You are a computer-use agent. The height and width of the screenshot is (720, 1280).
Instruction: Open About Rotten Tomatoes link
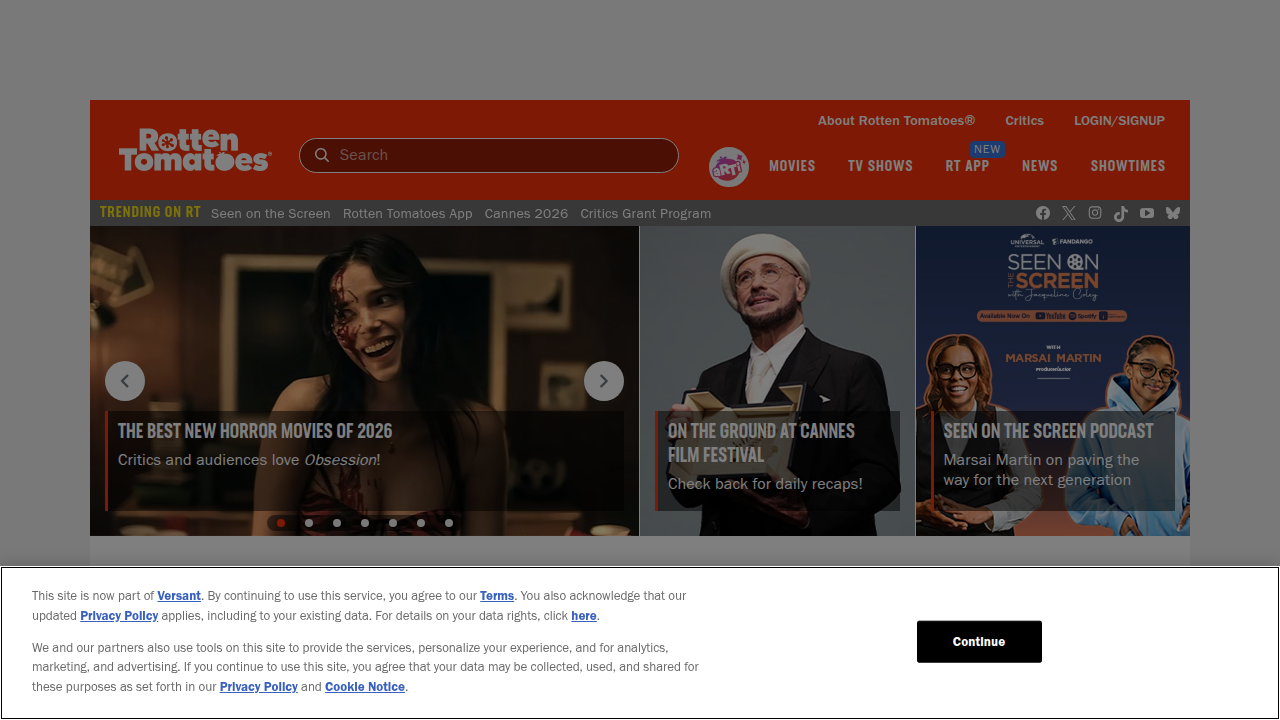pos(896,120)
